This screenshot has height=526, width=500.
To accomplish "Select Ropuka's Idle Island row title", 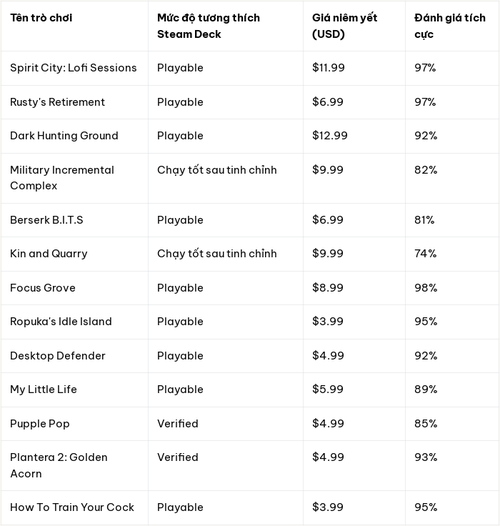I will [x=61, y=321].
